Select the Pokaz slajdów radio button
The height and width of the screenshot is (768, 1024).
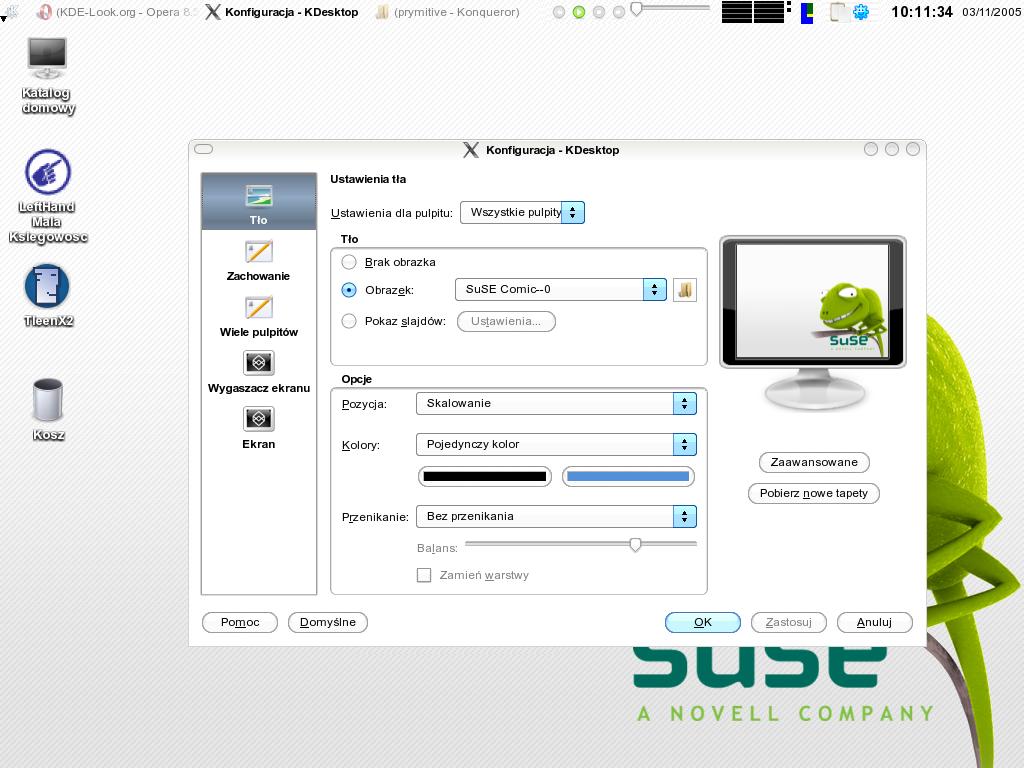pos(349,321)
